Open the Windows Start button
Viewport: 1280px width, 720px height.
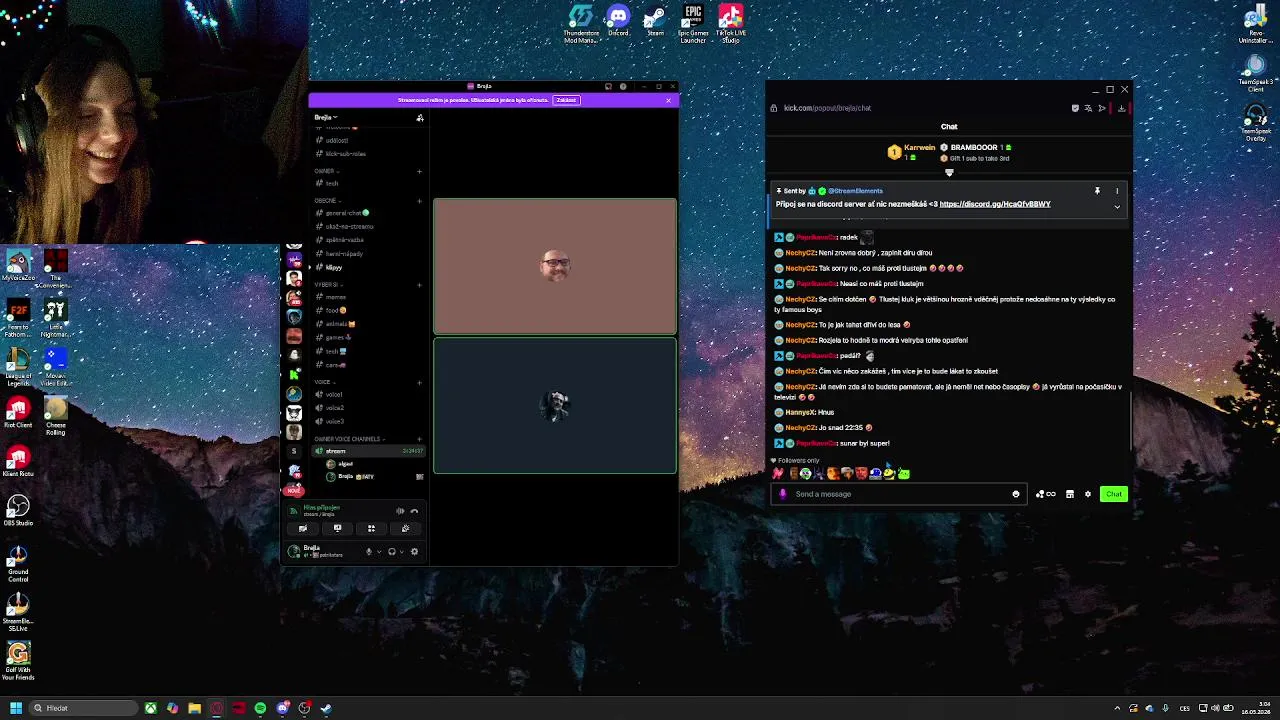tap(15, 708)
